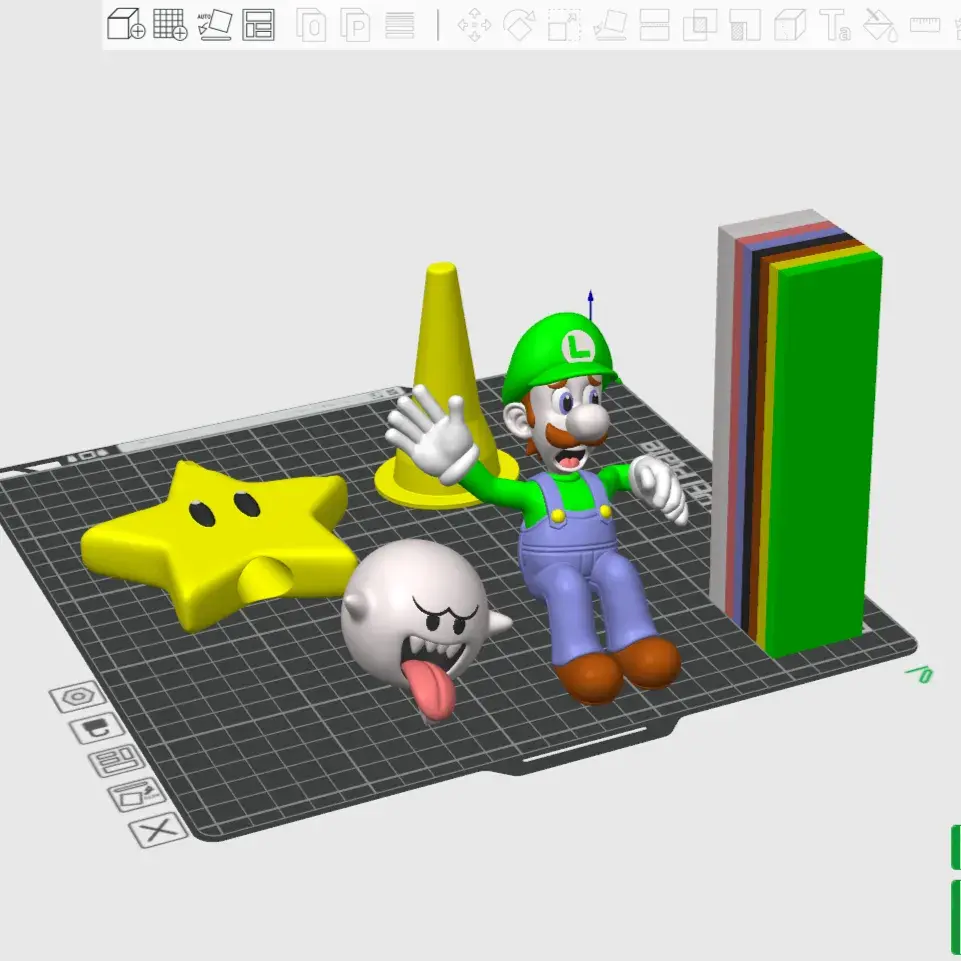
Task: Select the Seam painting tool
Action: click(790, 25)
